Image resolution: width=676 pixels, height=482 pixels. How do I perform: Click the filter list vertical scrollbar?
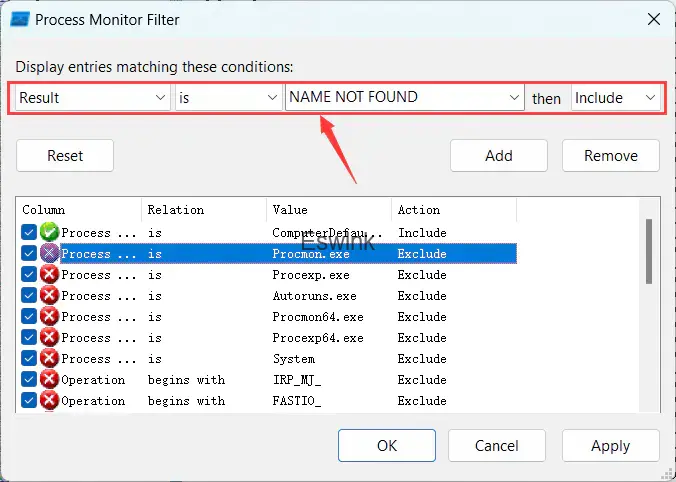(x=649, y=250)
